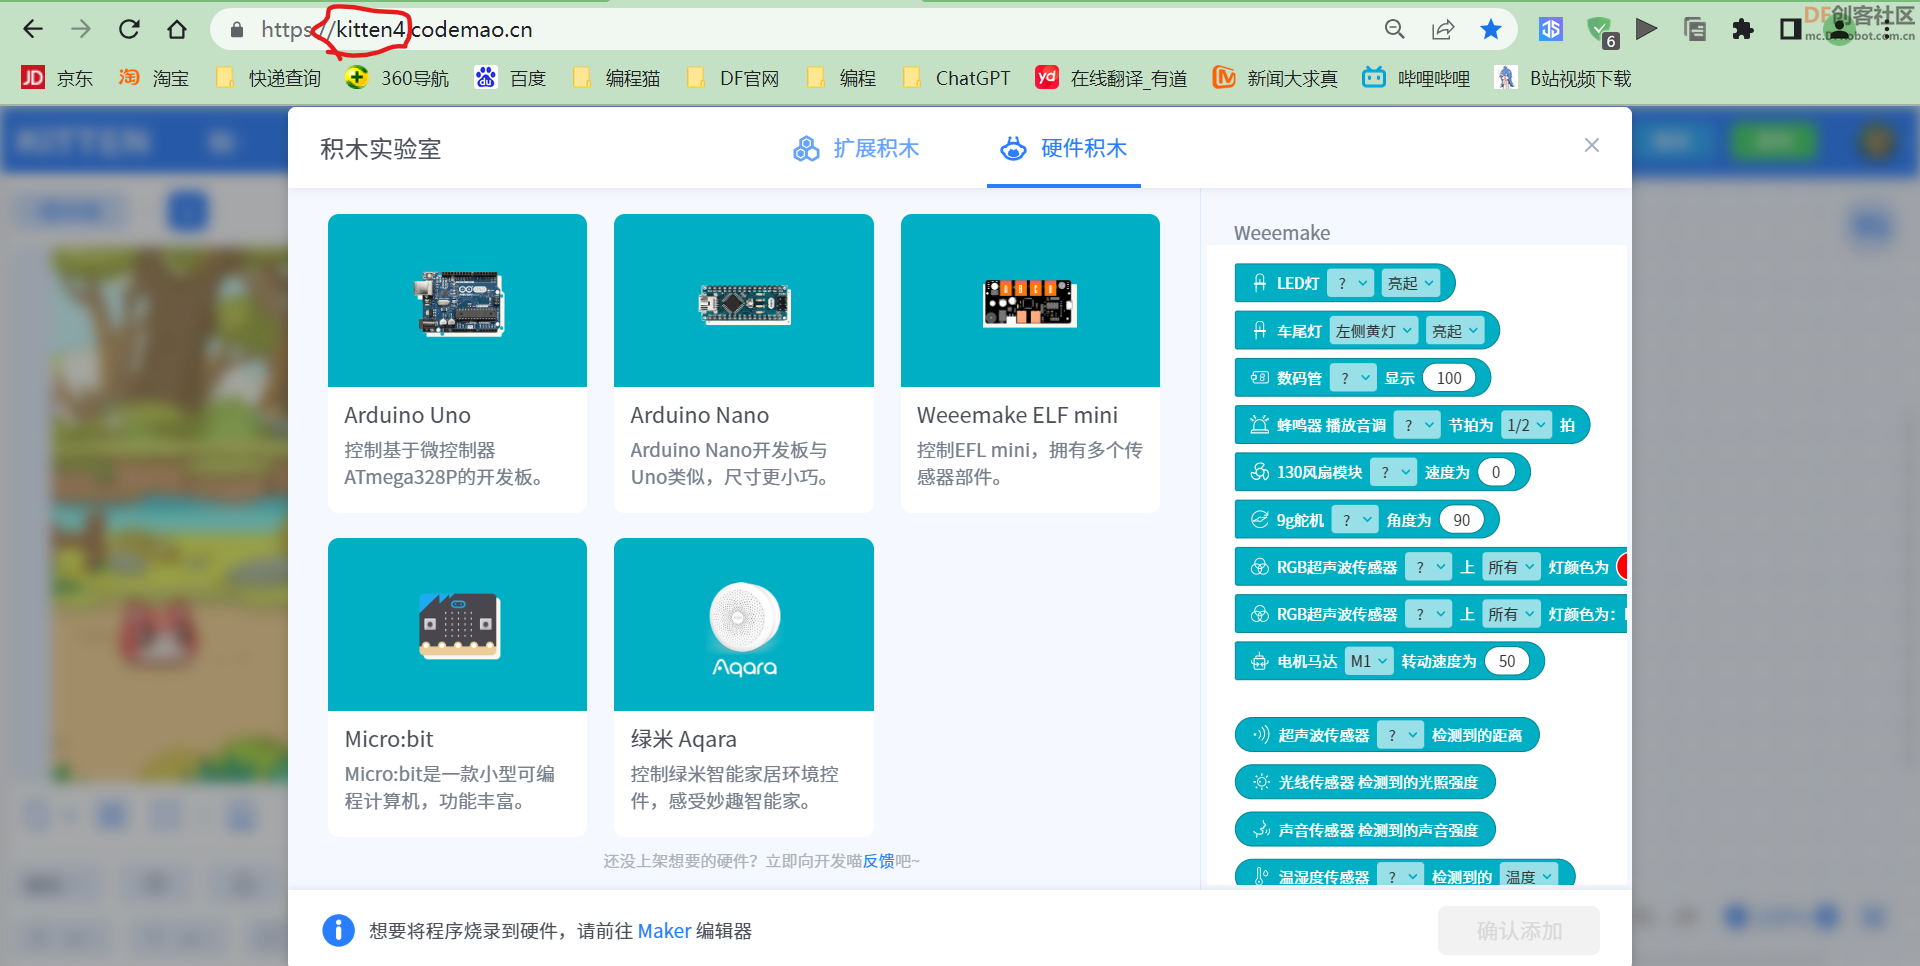
Task: Click the 数码管 显示 value 100 field
Action: point(1449,378)
